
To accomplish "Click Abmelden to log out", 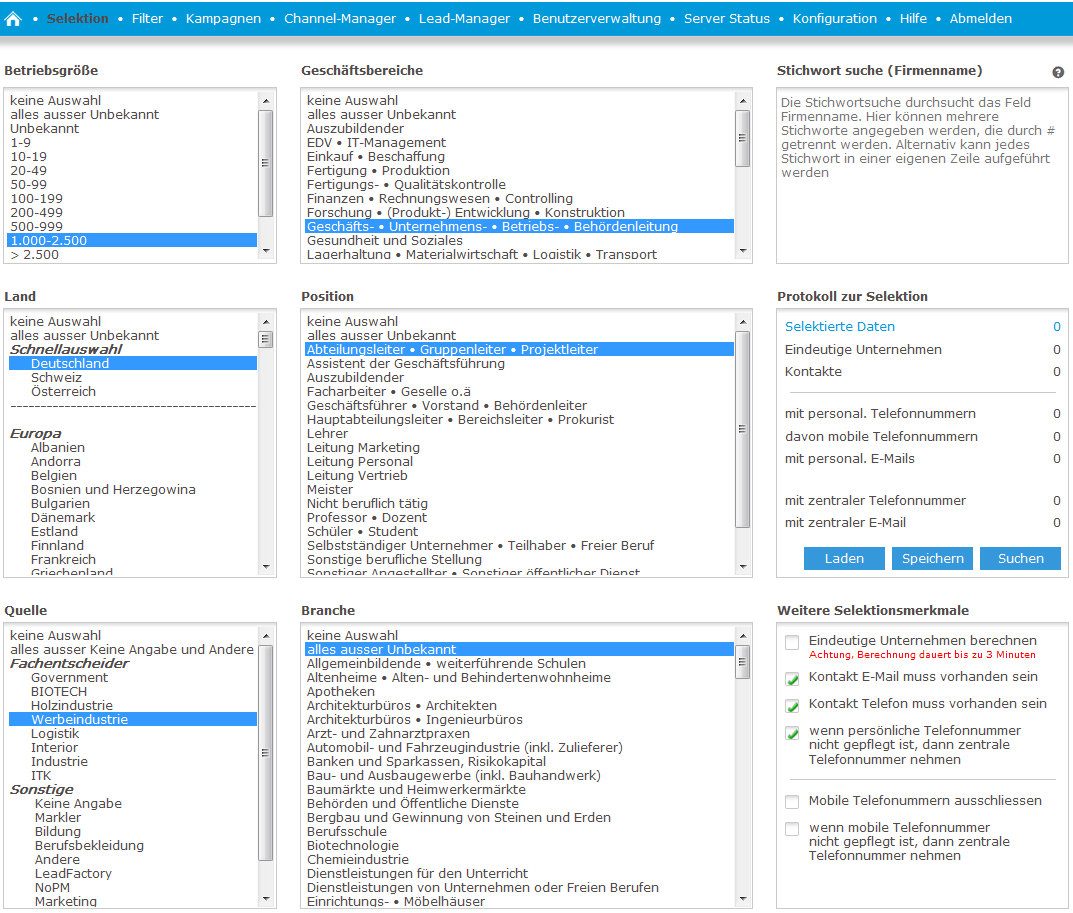I will (x=980, y=18).
